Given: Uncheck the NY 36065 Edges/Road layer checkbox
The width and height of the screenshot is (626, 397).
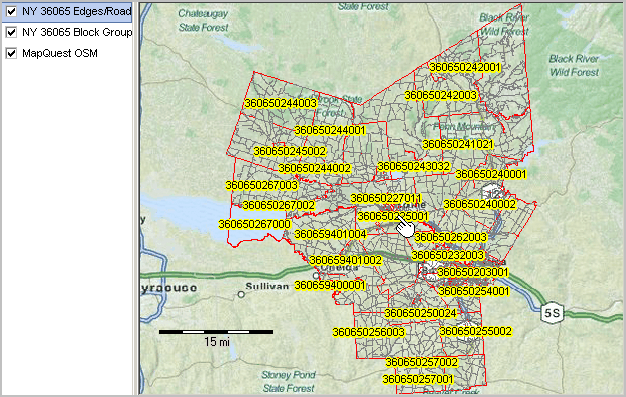Looking at the screenshot, I should [11, 12].
